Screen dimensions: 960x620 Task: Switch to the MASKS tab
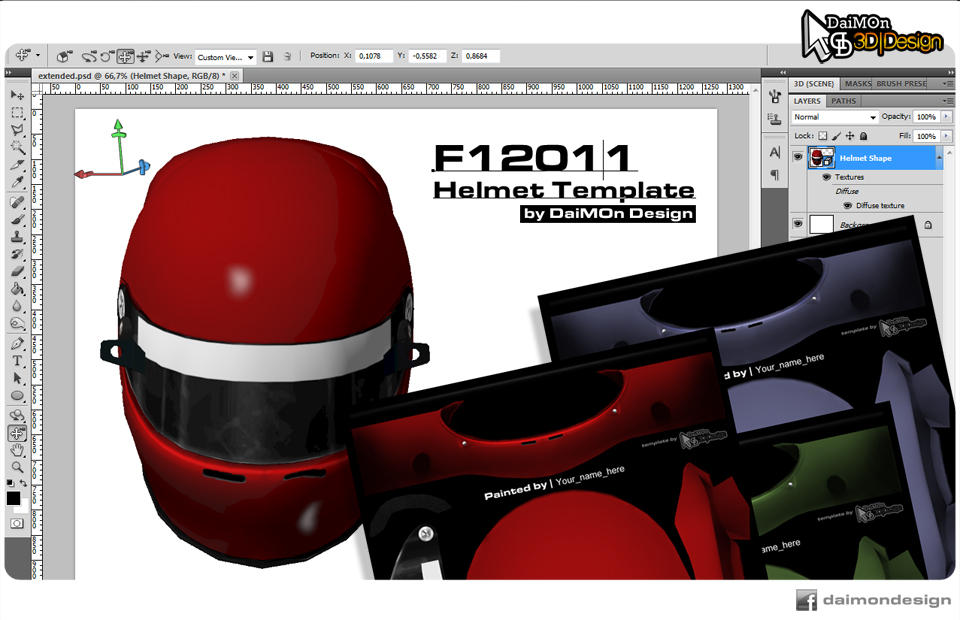tap(858, 83)
